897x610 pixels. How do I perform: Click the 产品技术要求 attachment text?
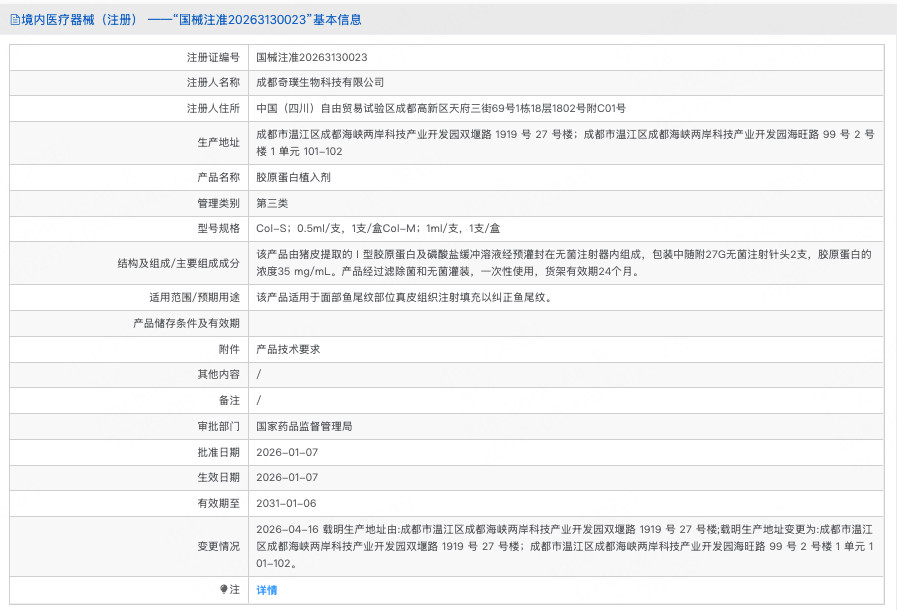(x=288, y=349)
